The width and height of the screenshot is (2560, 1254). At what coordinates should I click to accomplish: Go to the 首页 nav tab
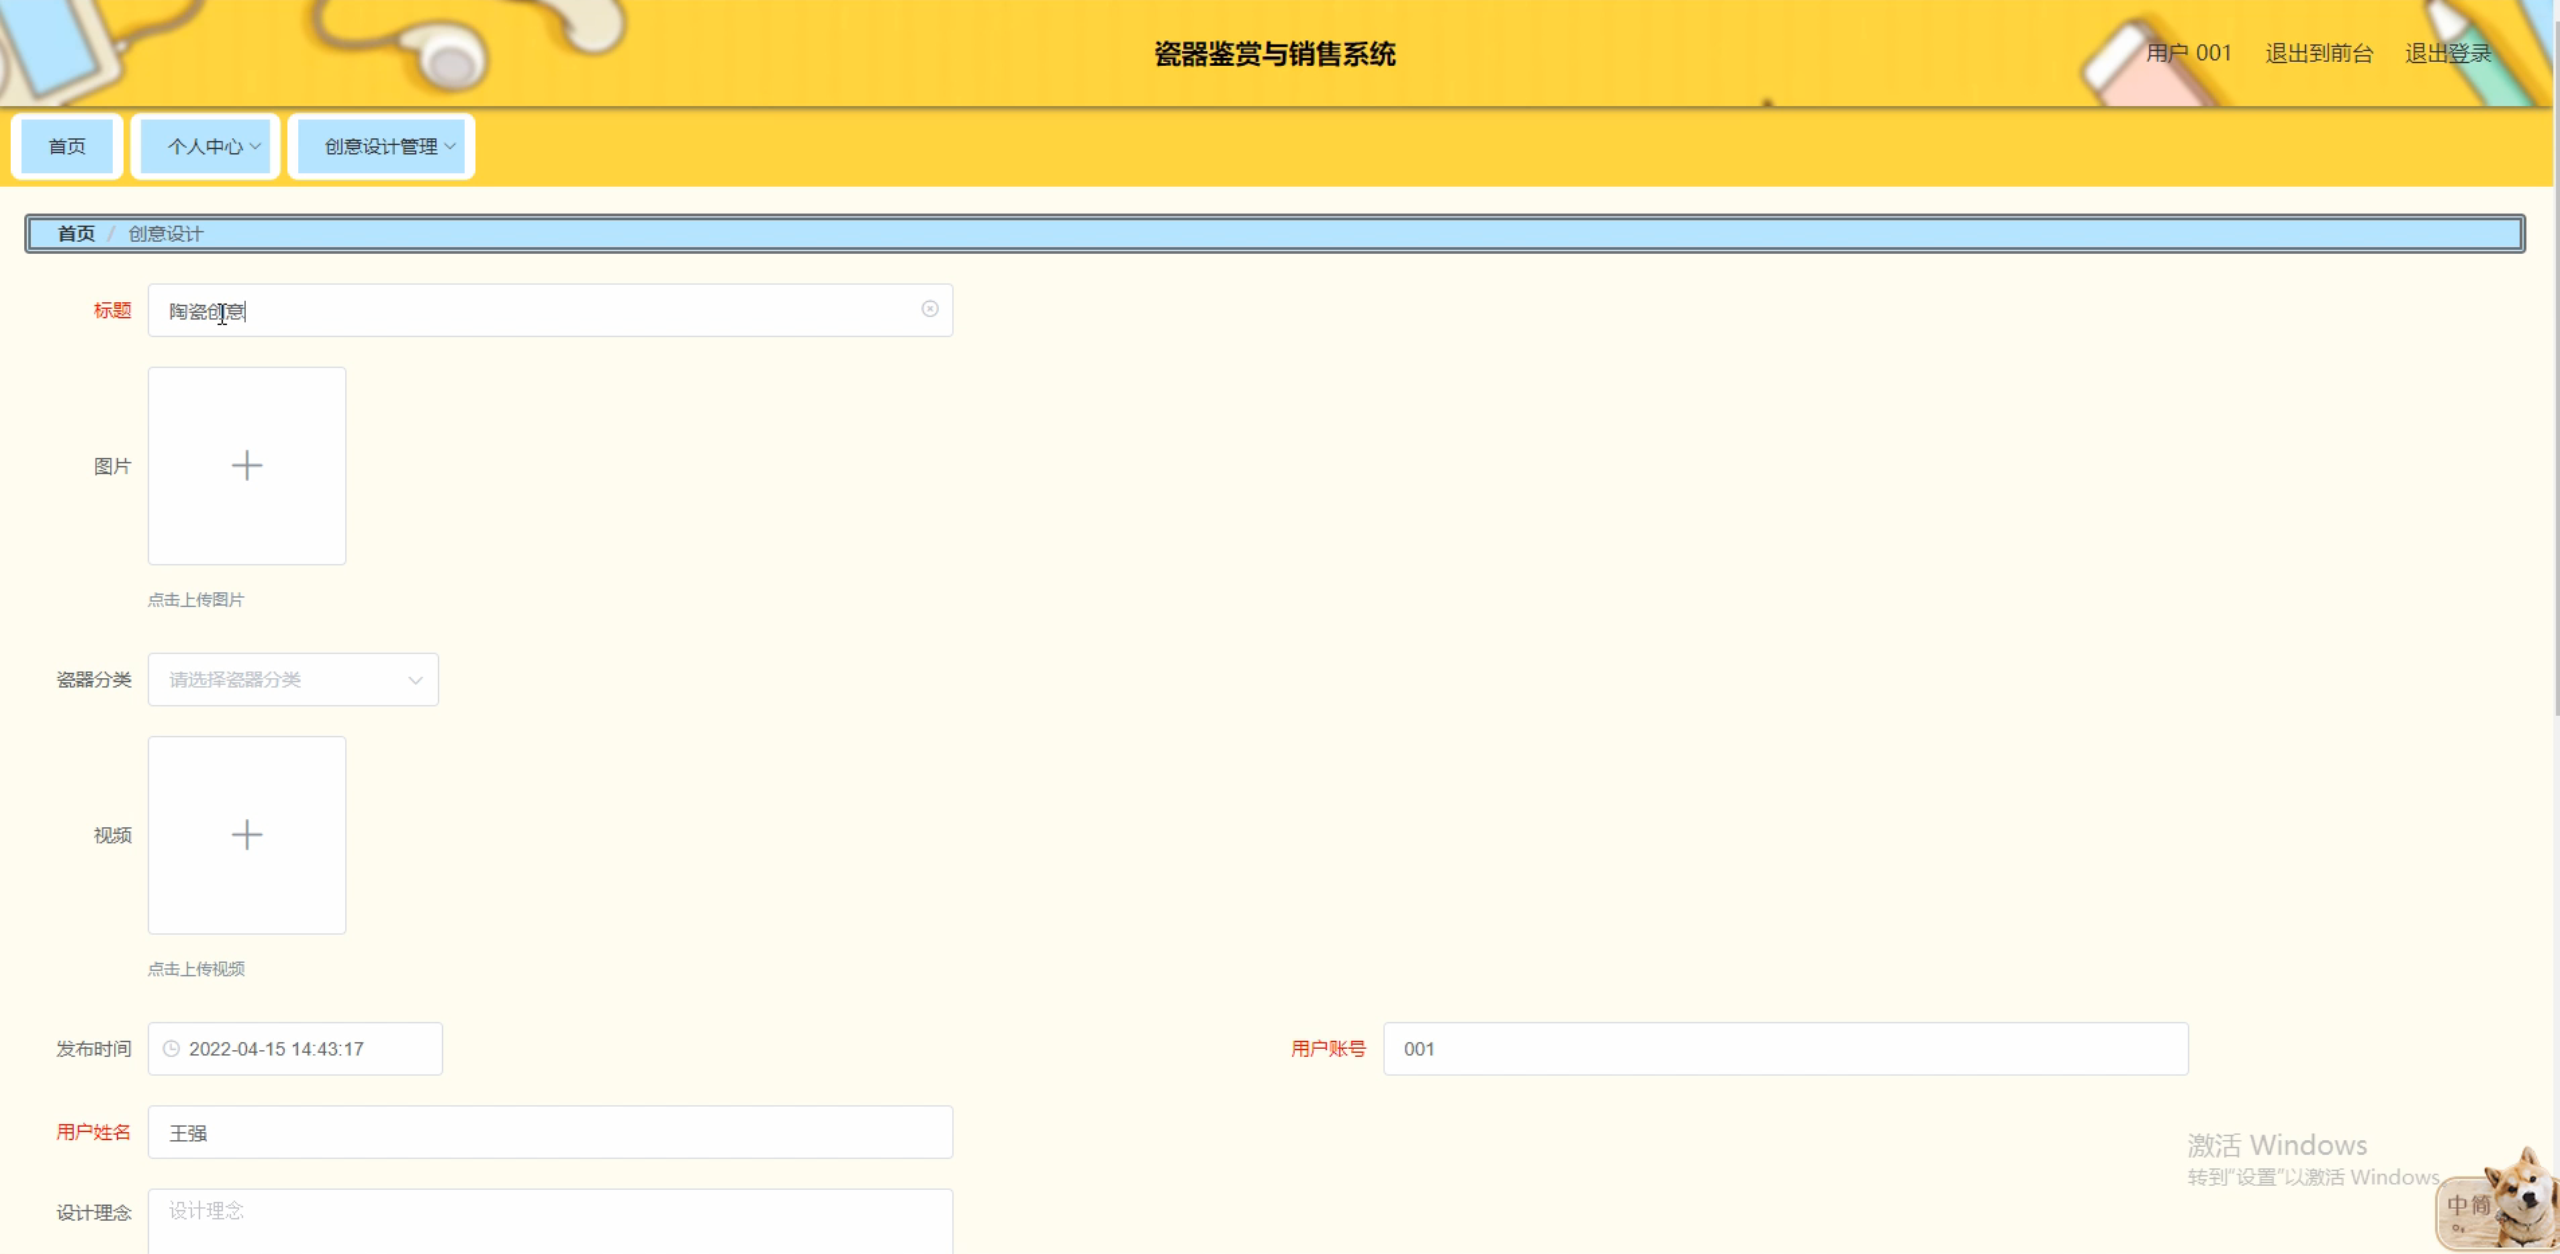point(67,146)
